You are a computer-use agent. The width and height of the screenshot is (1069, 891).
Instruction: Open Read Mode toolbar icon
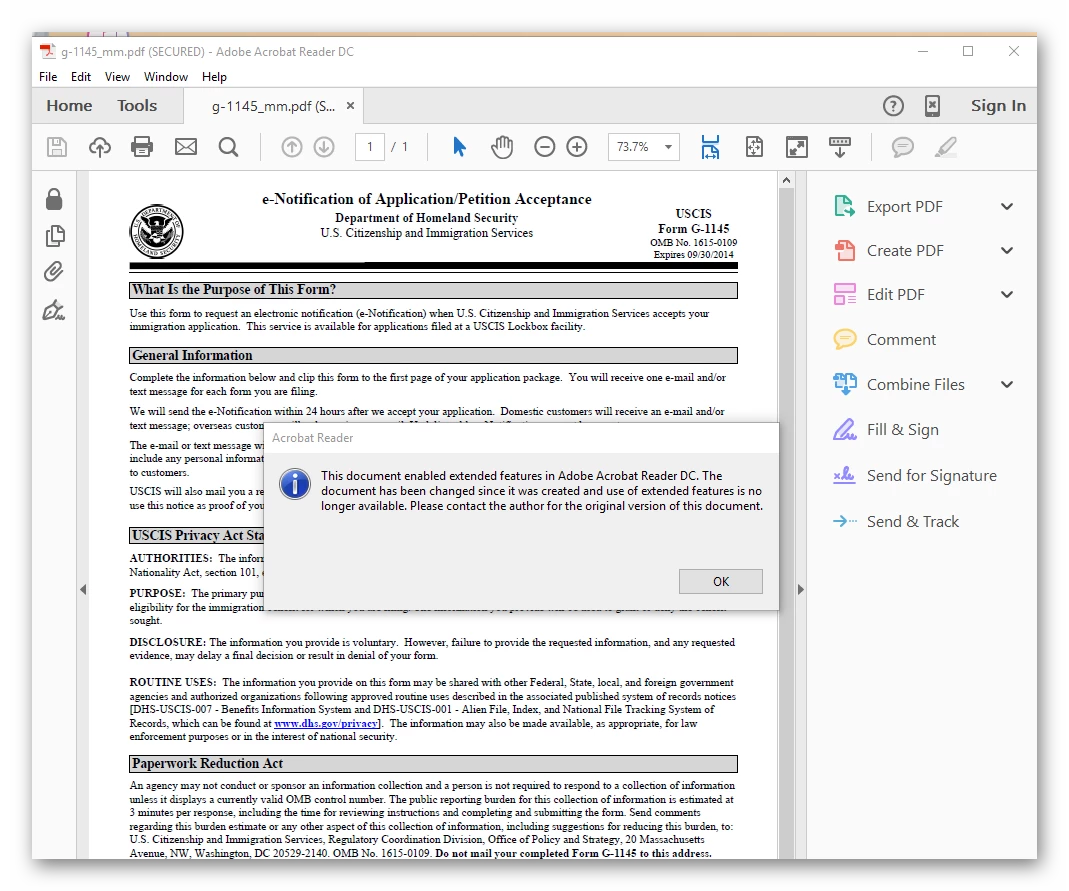click(840, 147)
